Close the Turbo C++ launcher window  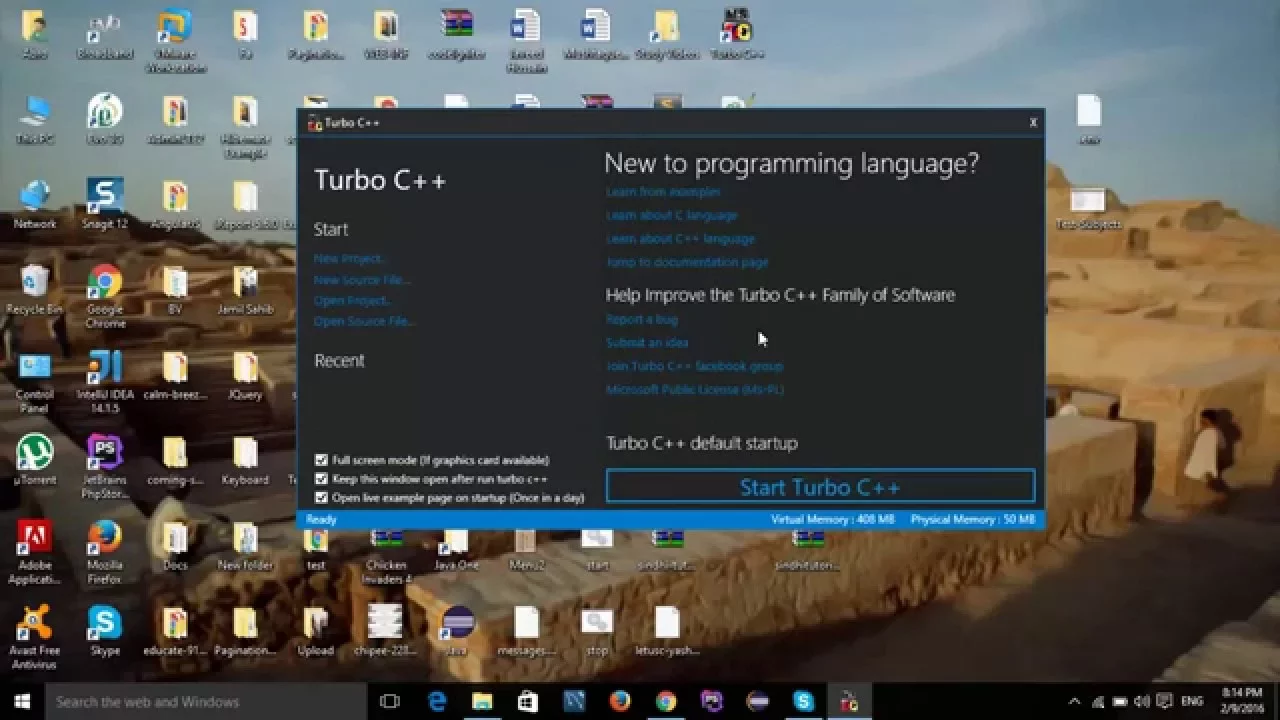(1033, 122)
